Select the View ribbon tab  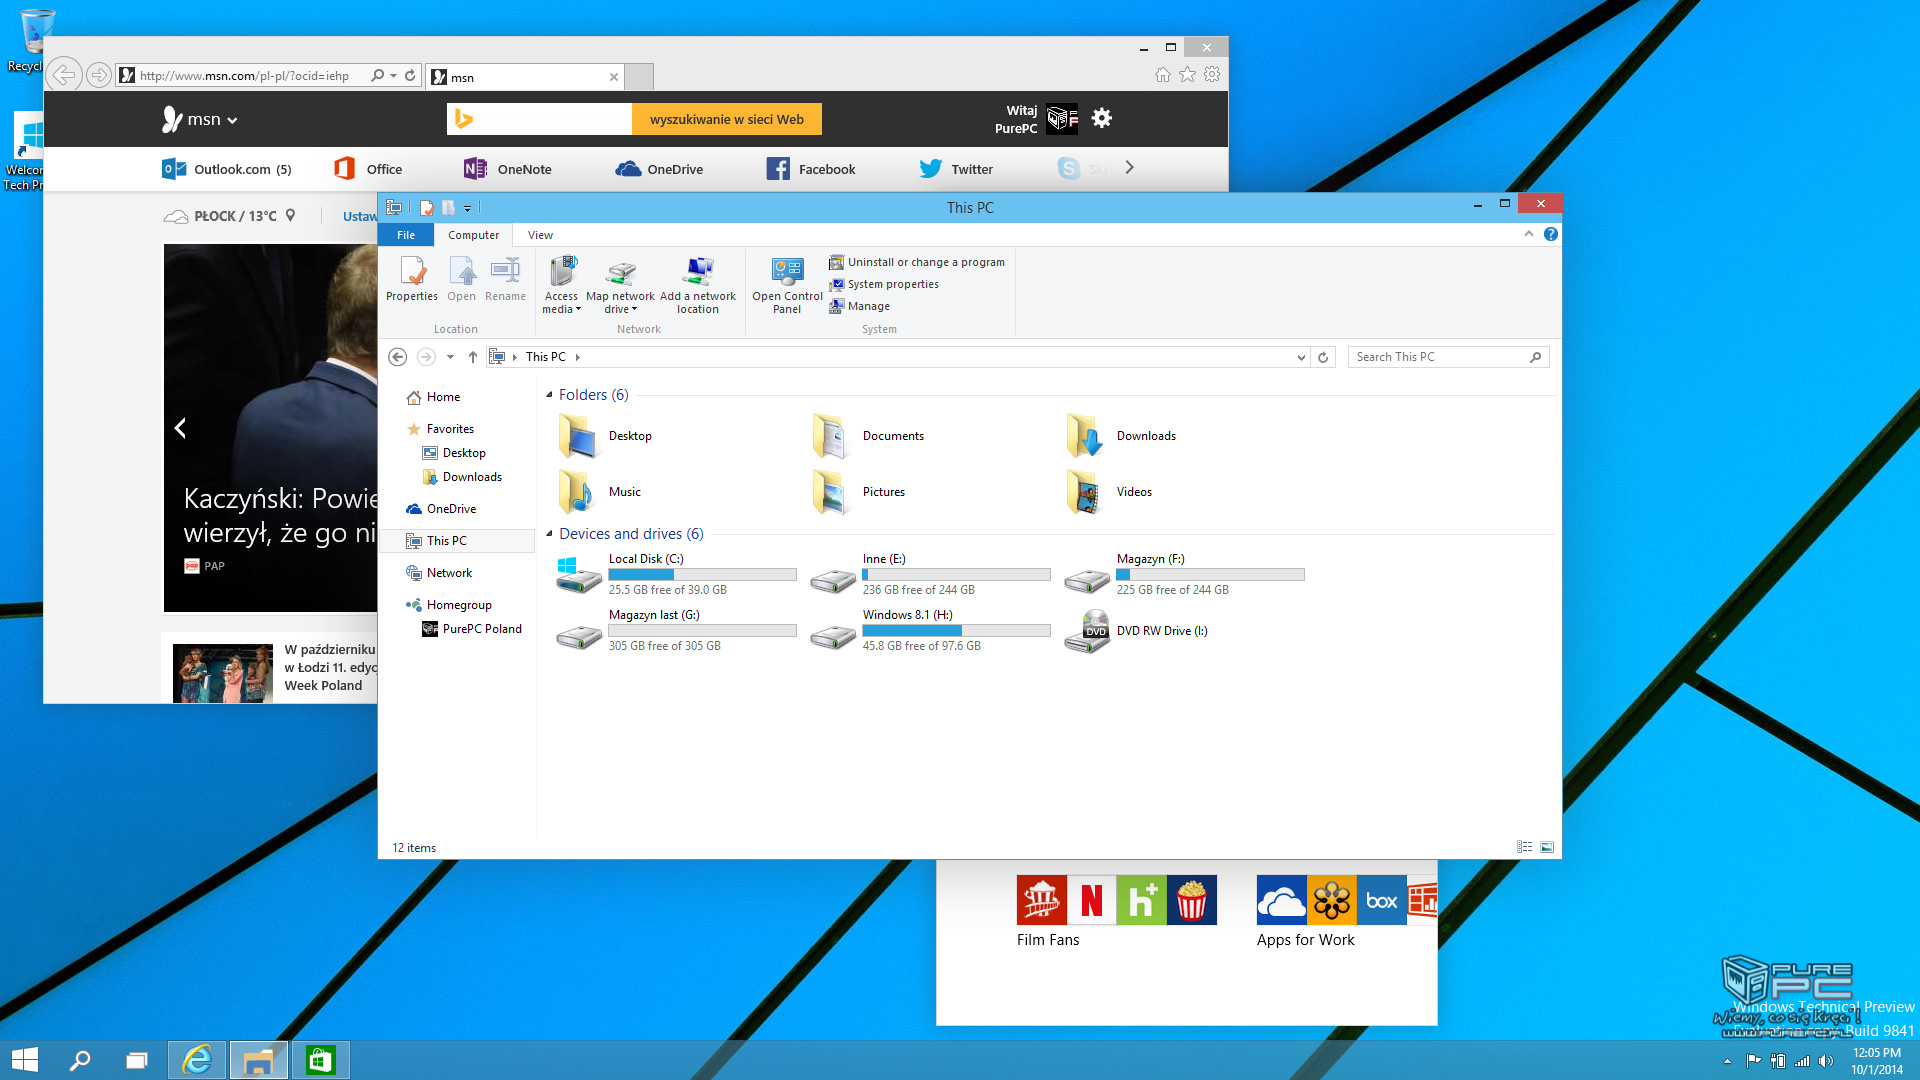tap(540, 235)
